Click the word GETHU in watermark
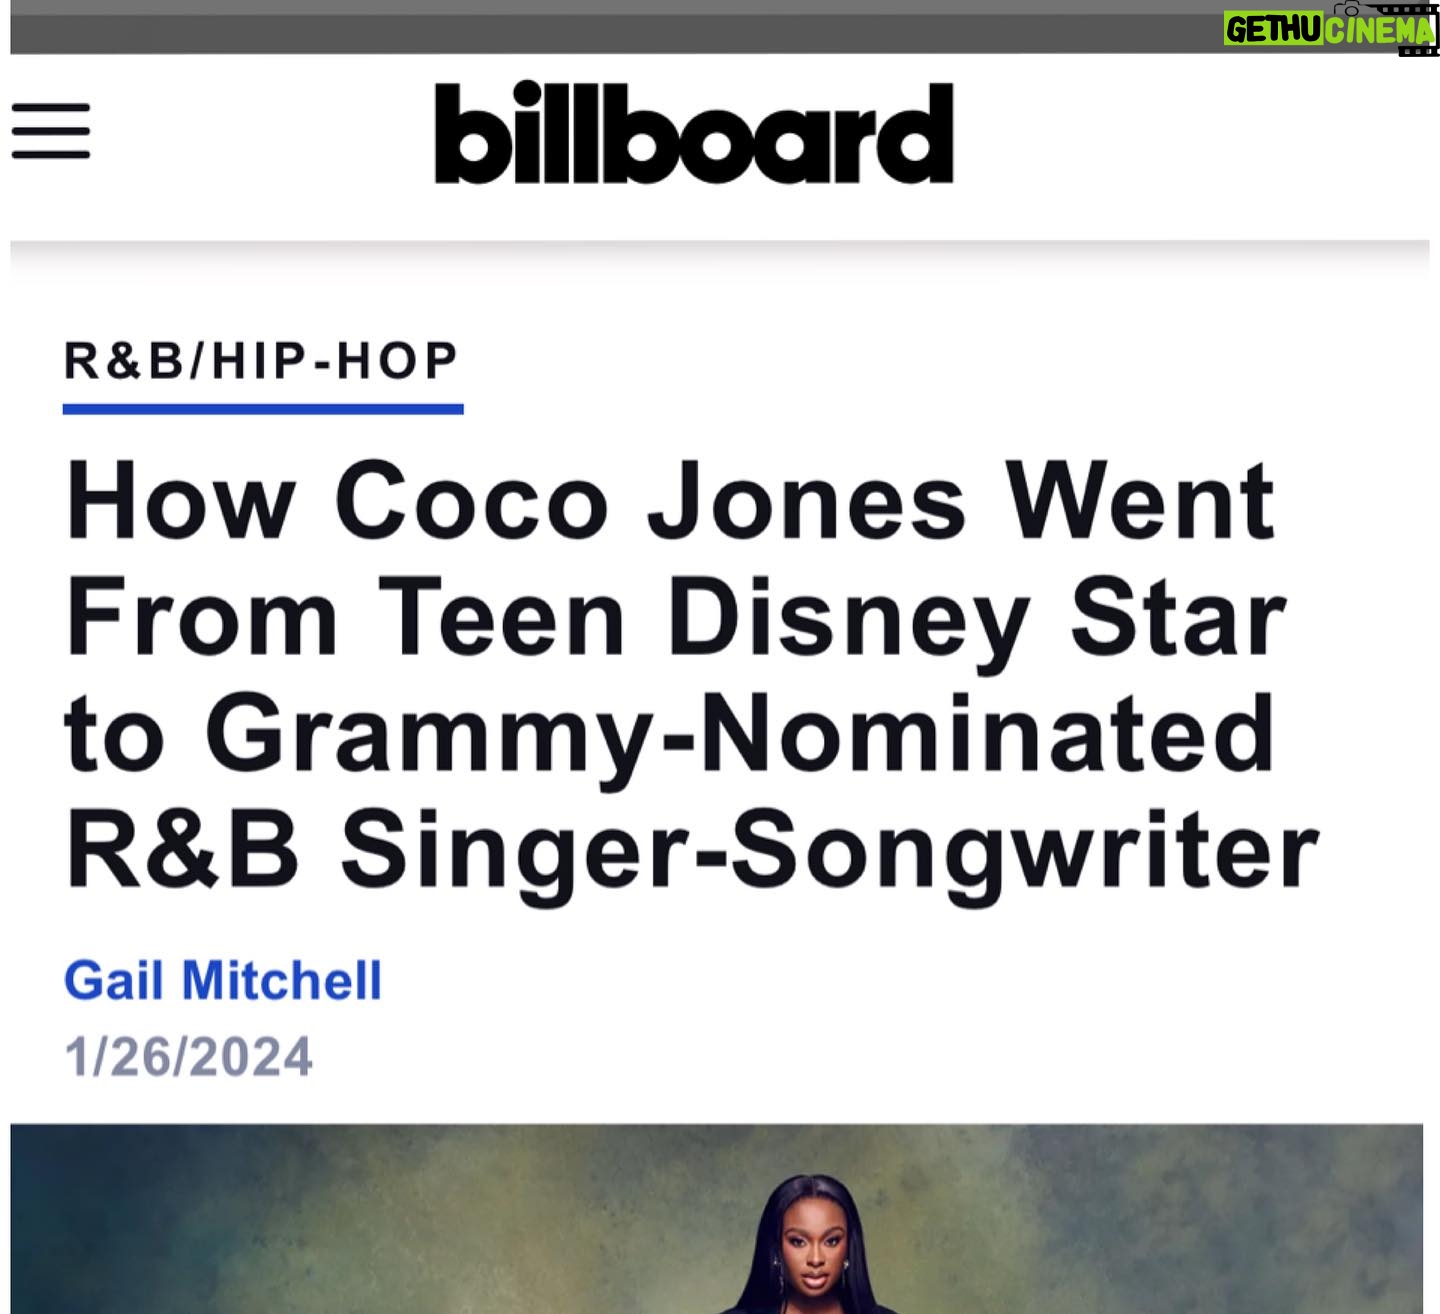 [1274, 30]
